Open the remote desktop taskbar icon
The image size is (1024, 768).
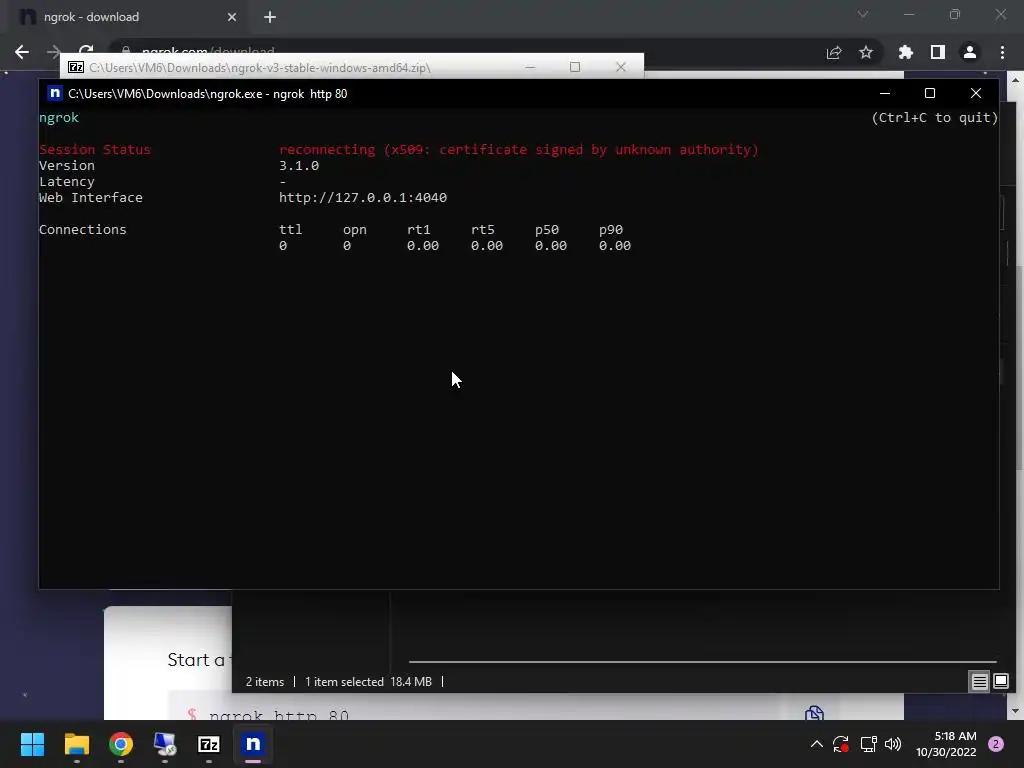tap(165, 744)
